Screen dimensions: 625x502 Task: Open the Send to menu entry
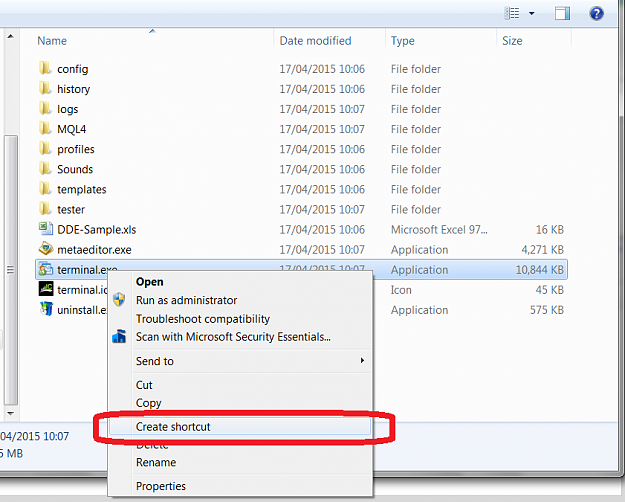(155, 361)
